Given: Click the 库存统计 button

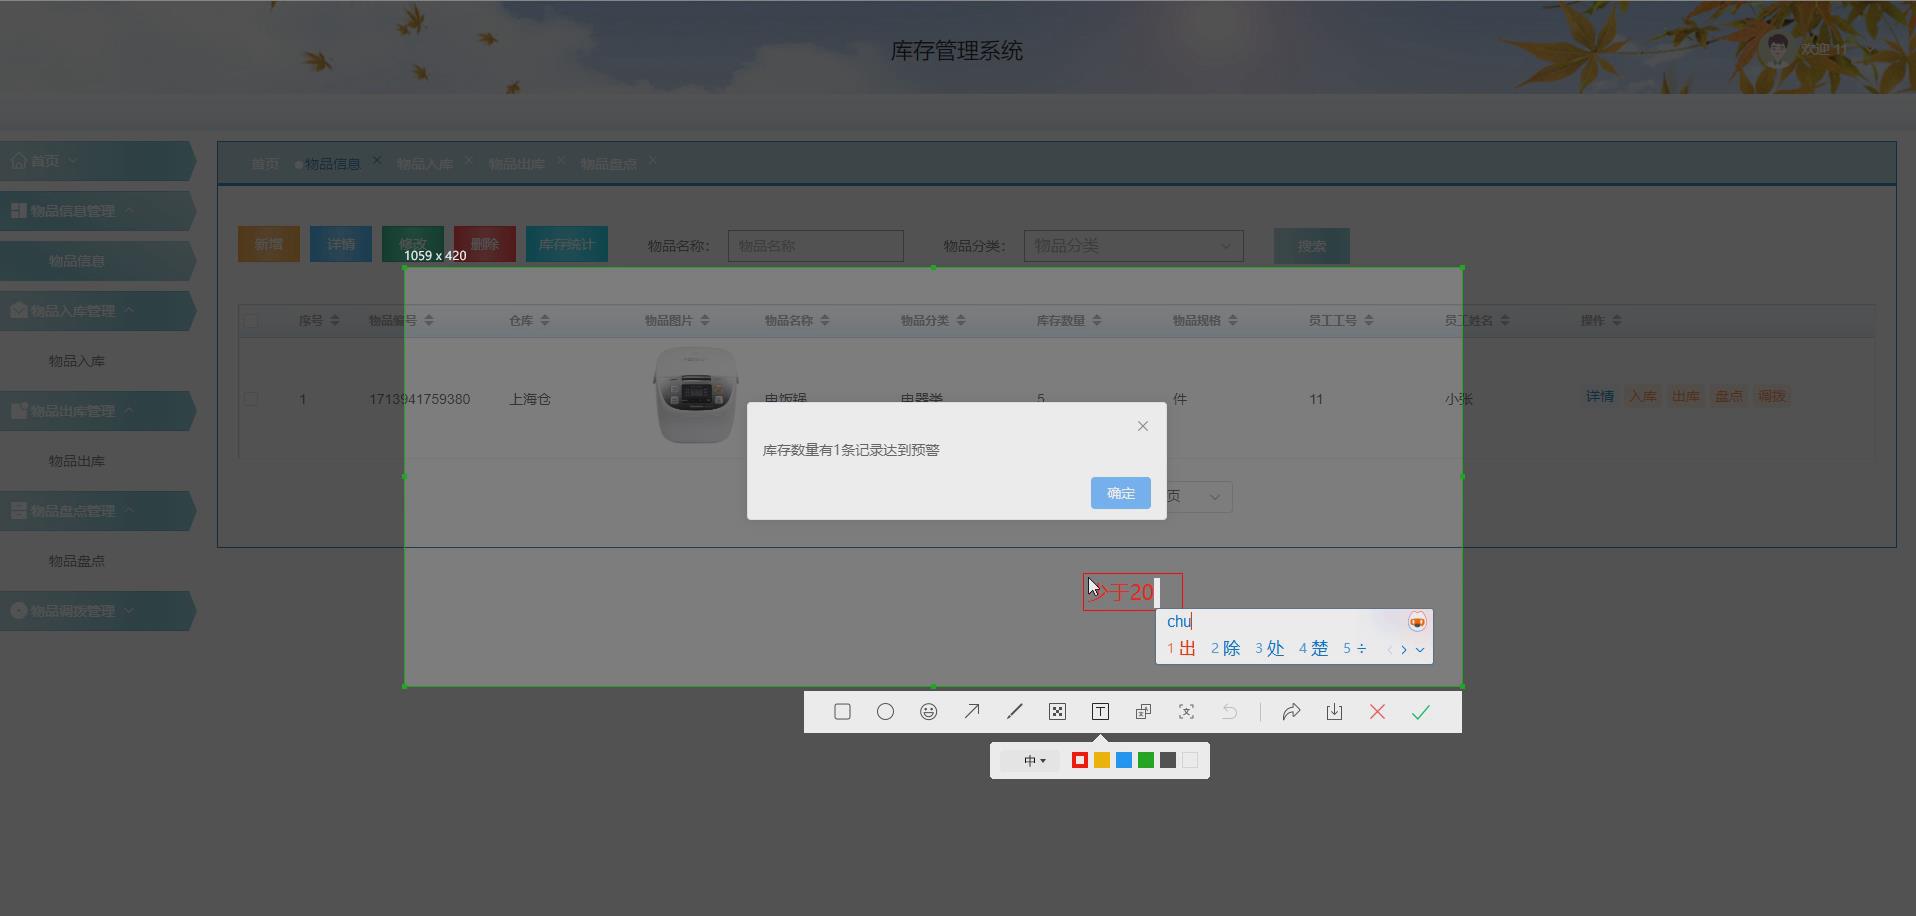Looking at the screenshot, I should tap(566, 244).
